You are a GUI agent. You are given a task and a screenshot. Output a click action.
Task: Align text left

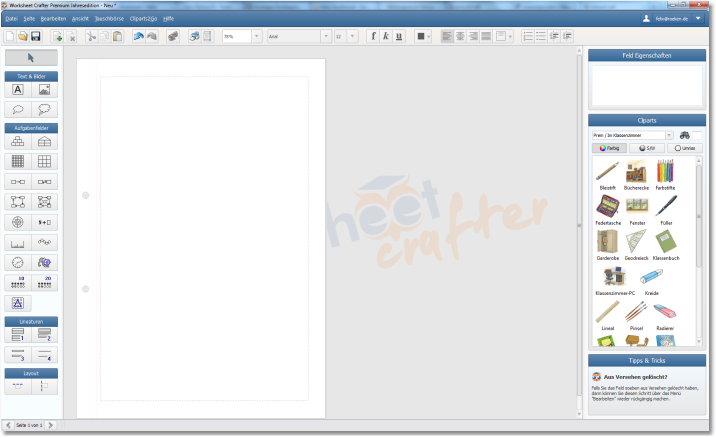(447, 36)
